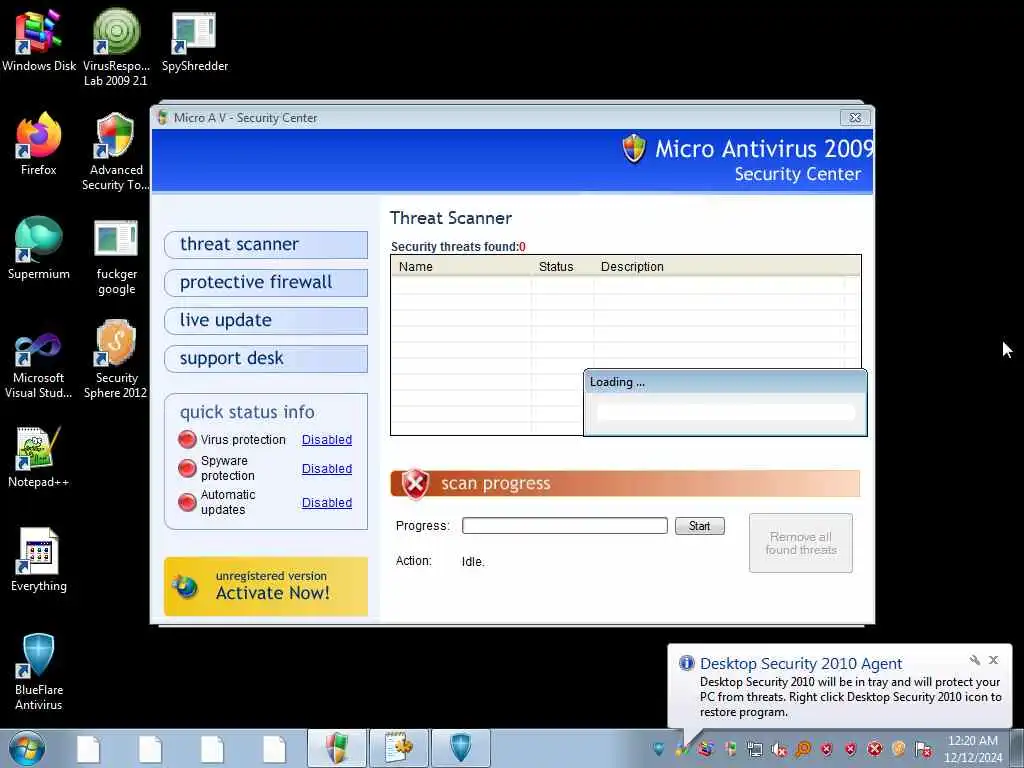Start the threat scan

(x=699, y=526)
